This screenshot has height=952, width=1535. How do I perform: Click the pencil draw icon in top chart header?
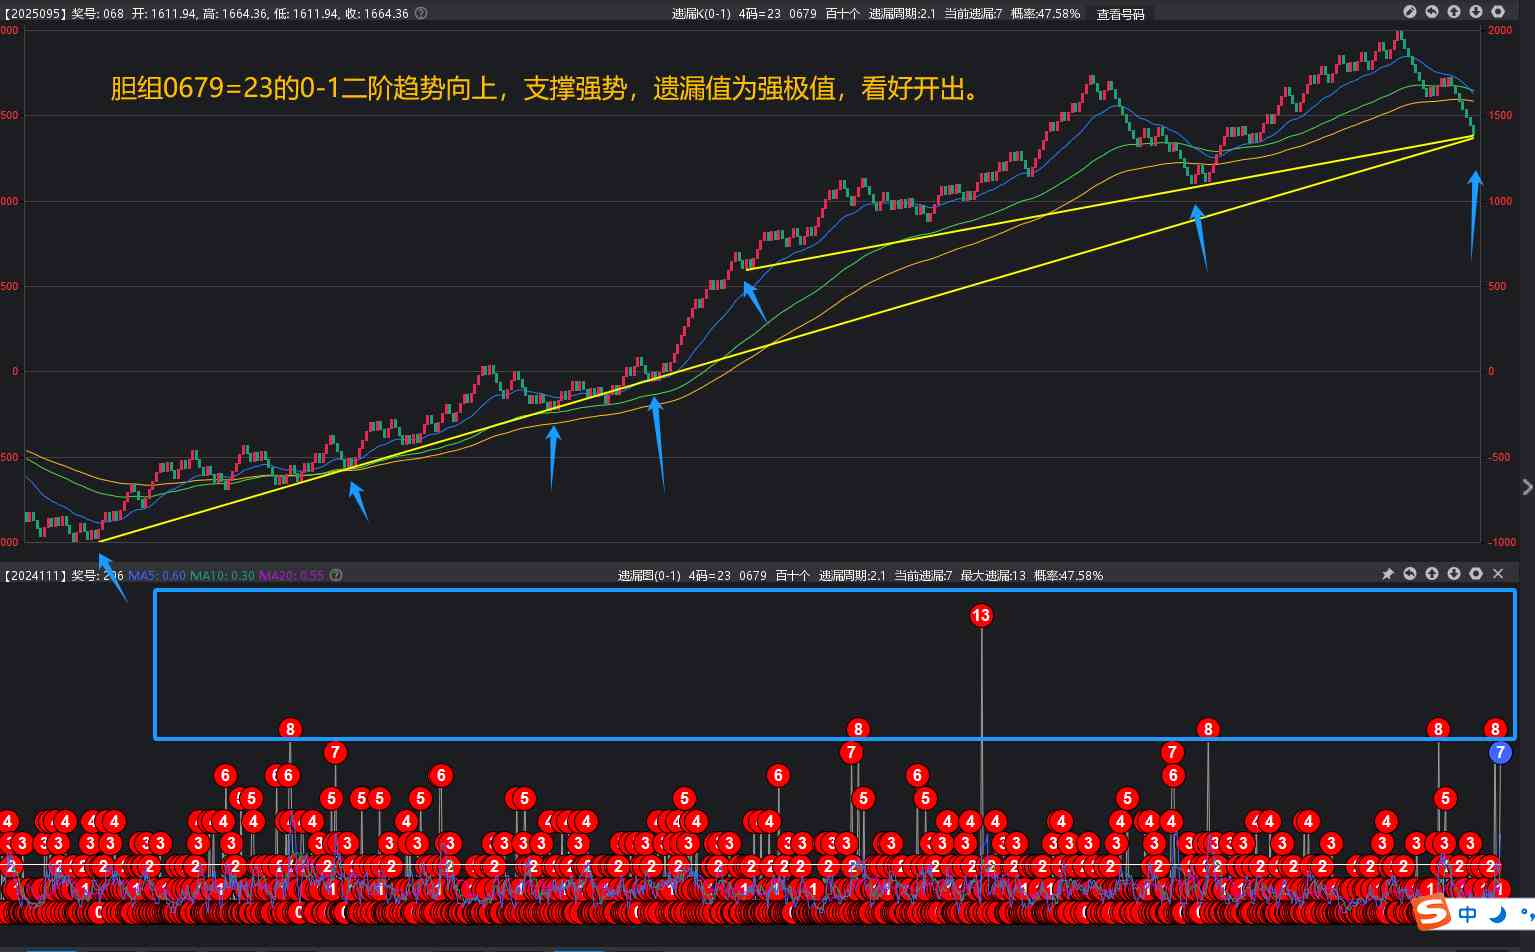point(1410,12)
